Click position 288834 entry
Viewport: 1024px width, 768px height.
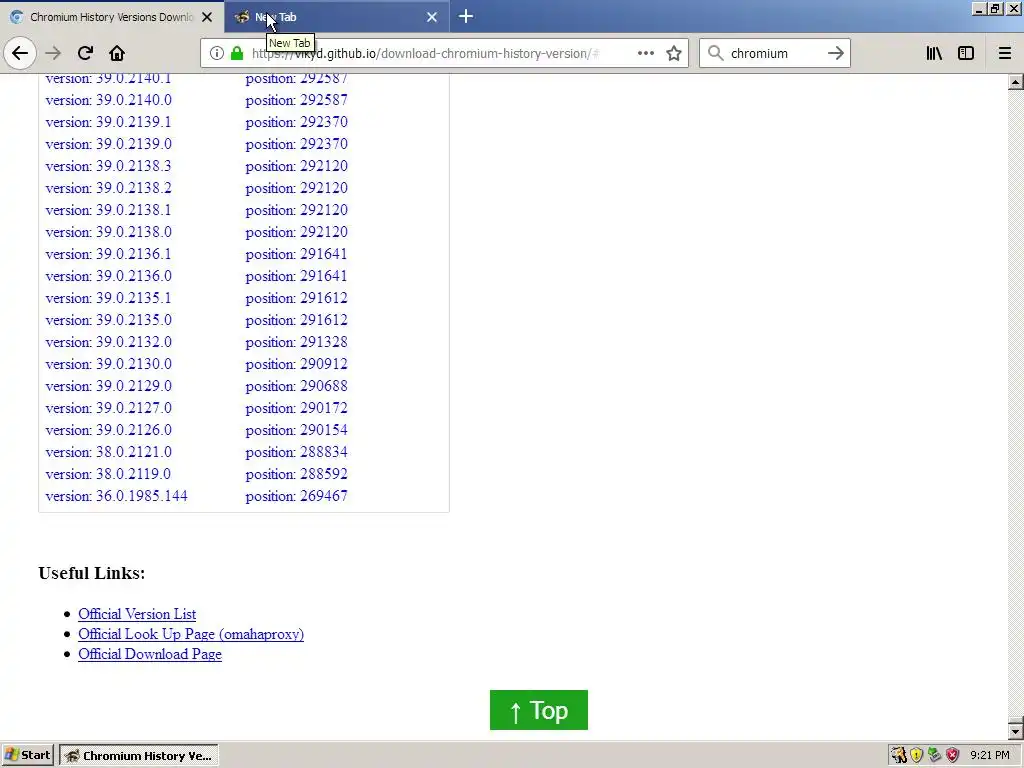(296, 452)
